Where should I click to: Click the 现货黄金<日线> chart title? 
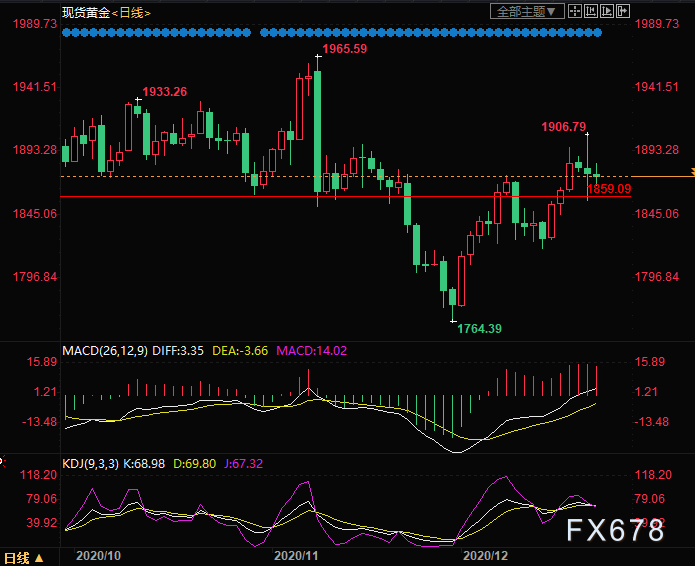(106, 13)
